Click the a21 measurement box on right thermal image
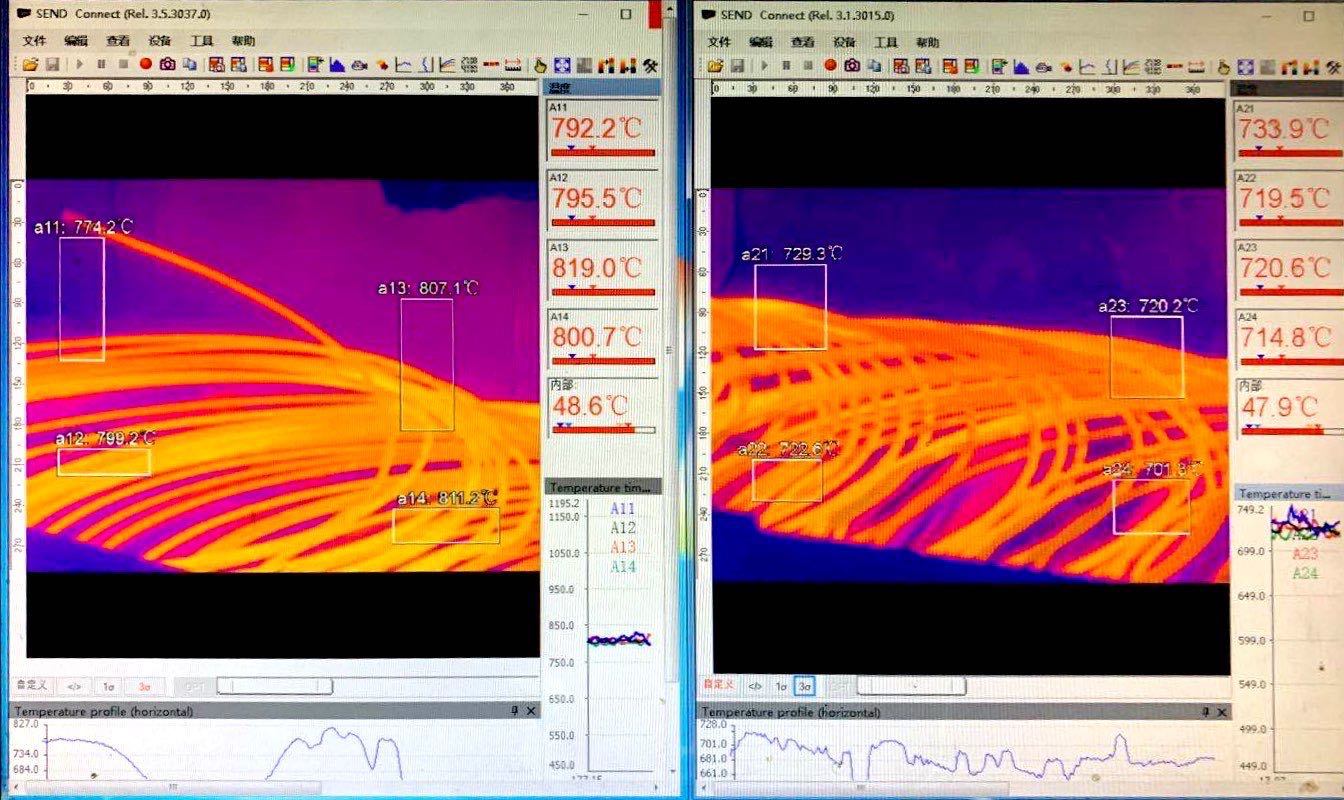This screenshot has height=800, width=1344. (790, 307)
